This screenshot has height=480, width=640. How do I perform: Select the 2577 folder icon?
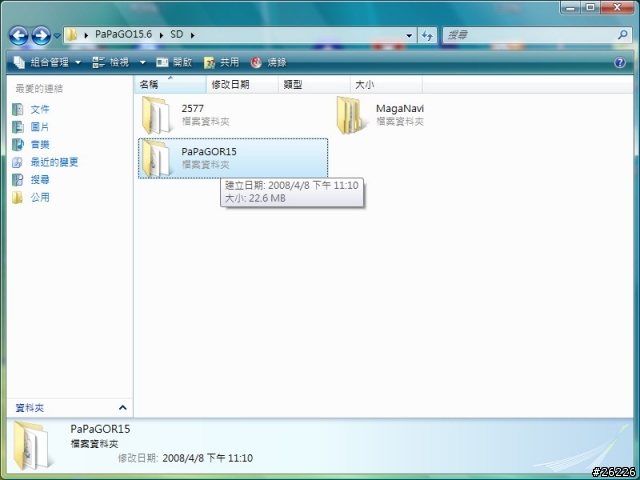coord(157,115)
